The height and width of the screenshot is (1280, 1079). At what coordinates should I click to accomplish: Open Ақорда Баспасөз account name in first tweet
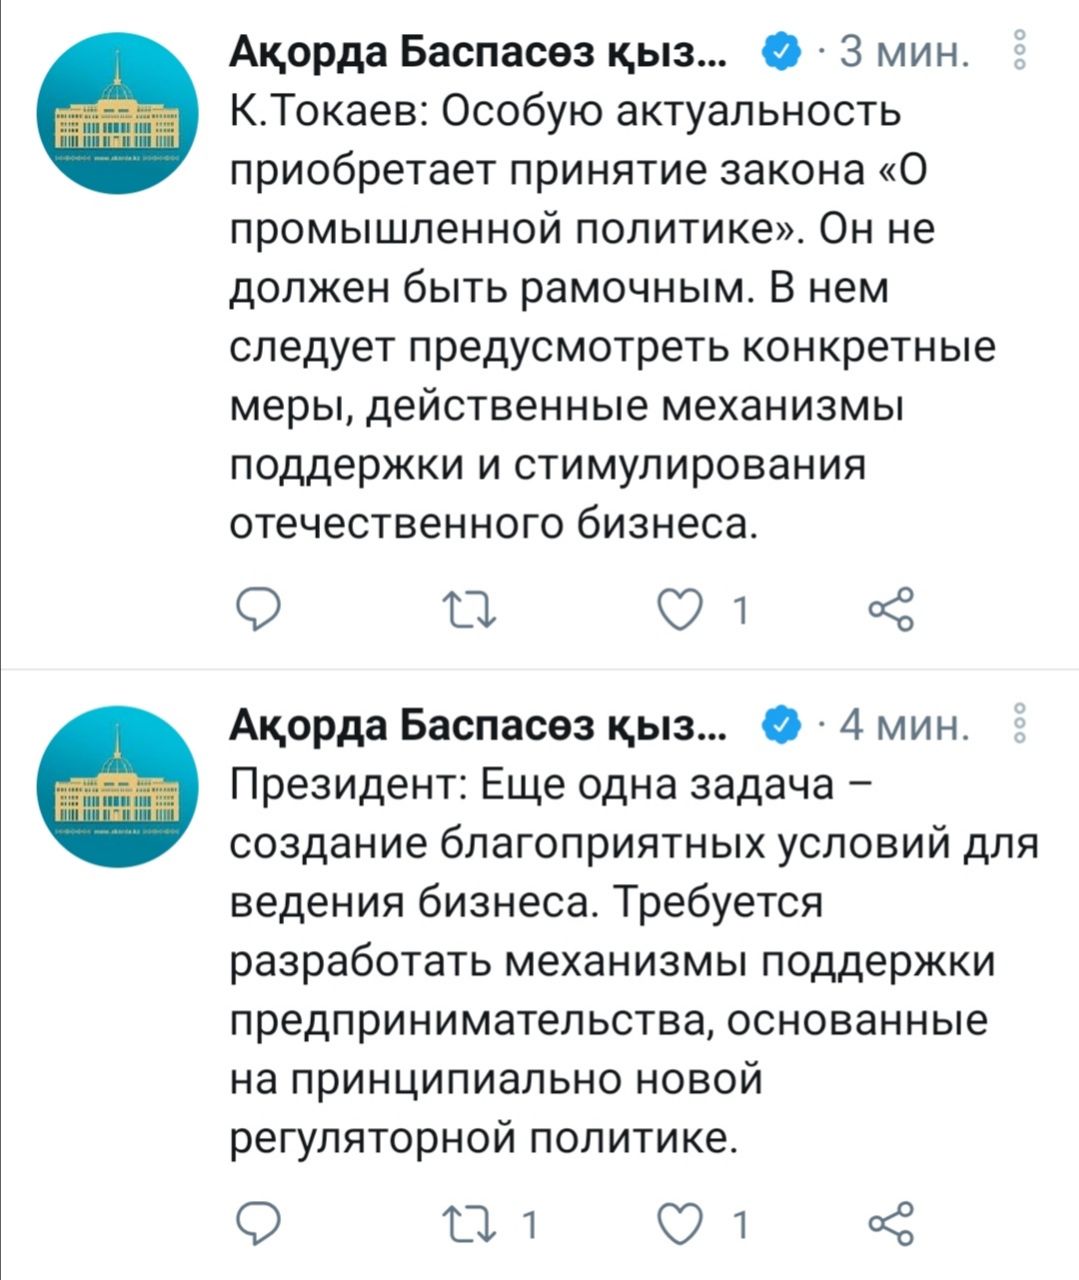480,50
